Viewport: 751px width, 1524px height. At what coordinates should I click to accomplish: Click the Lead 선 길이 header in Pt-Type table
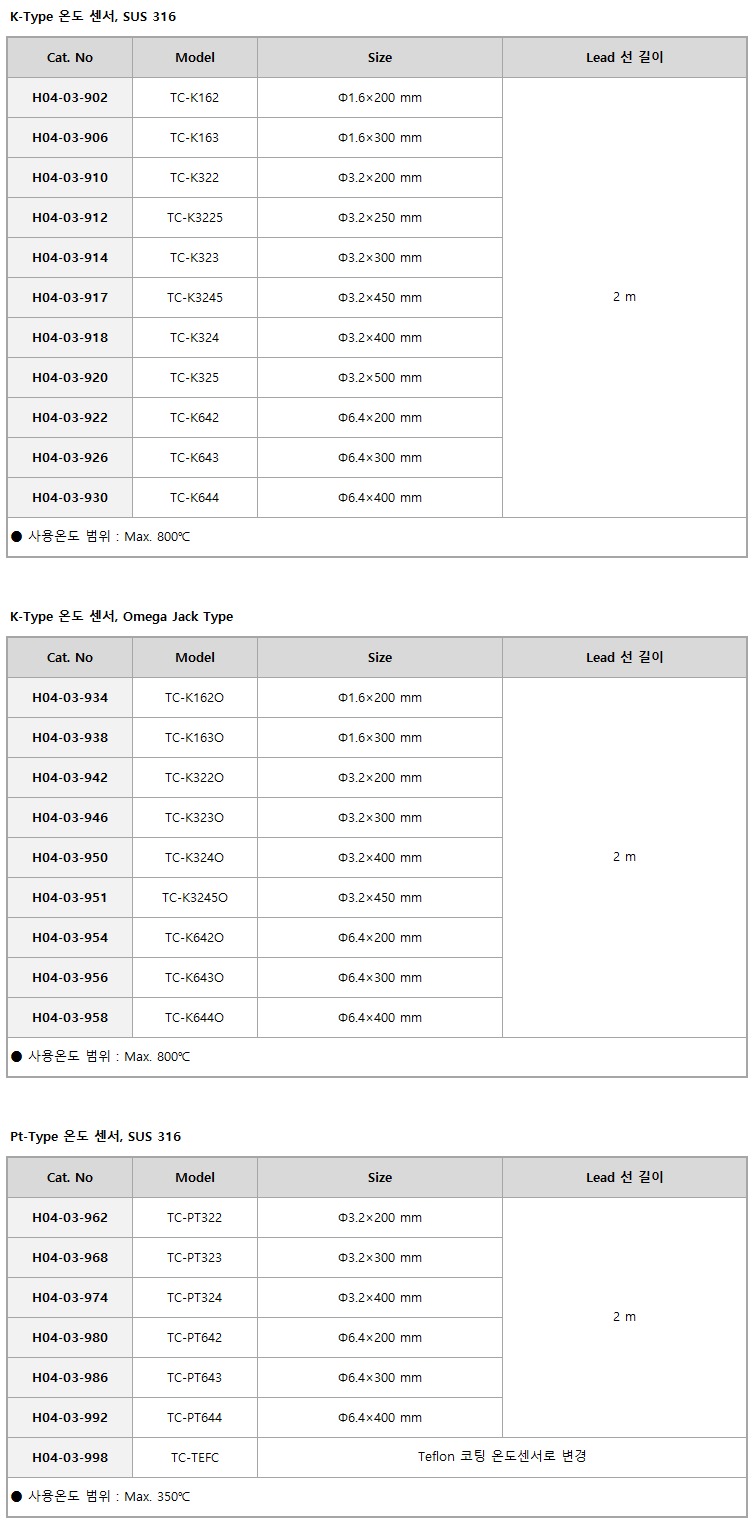[x=624, y=1178]
